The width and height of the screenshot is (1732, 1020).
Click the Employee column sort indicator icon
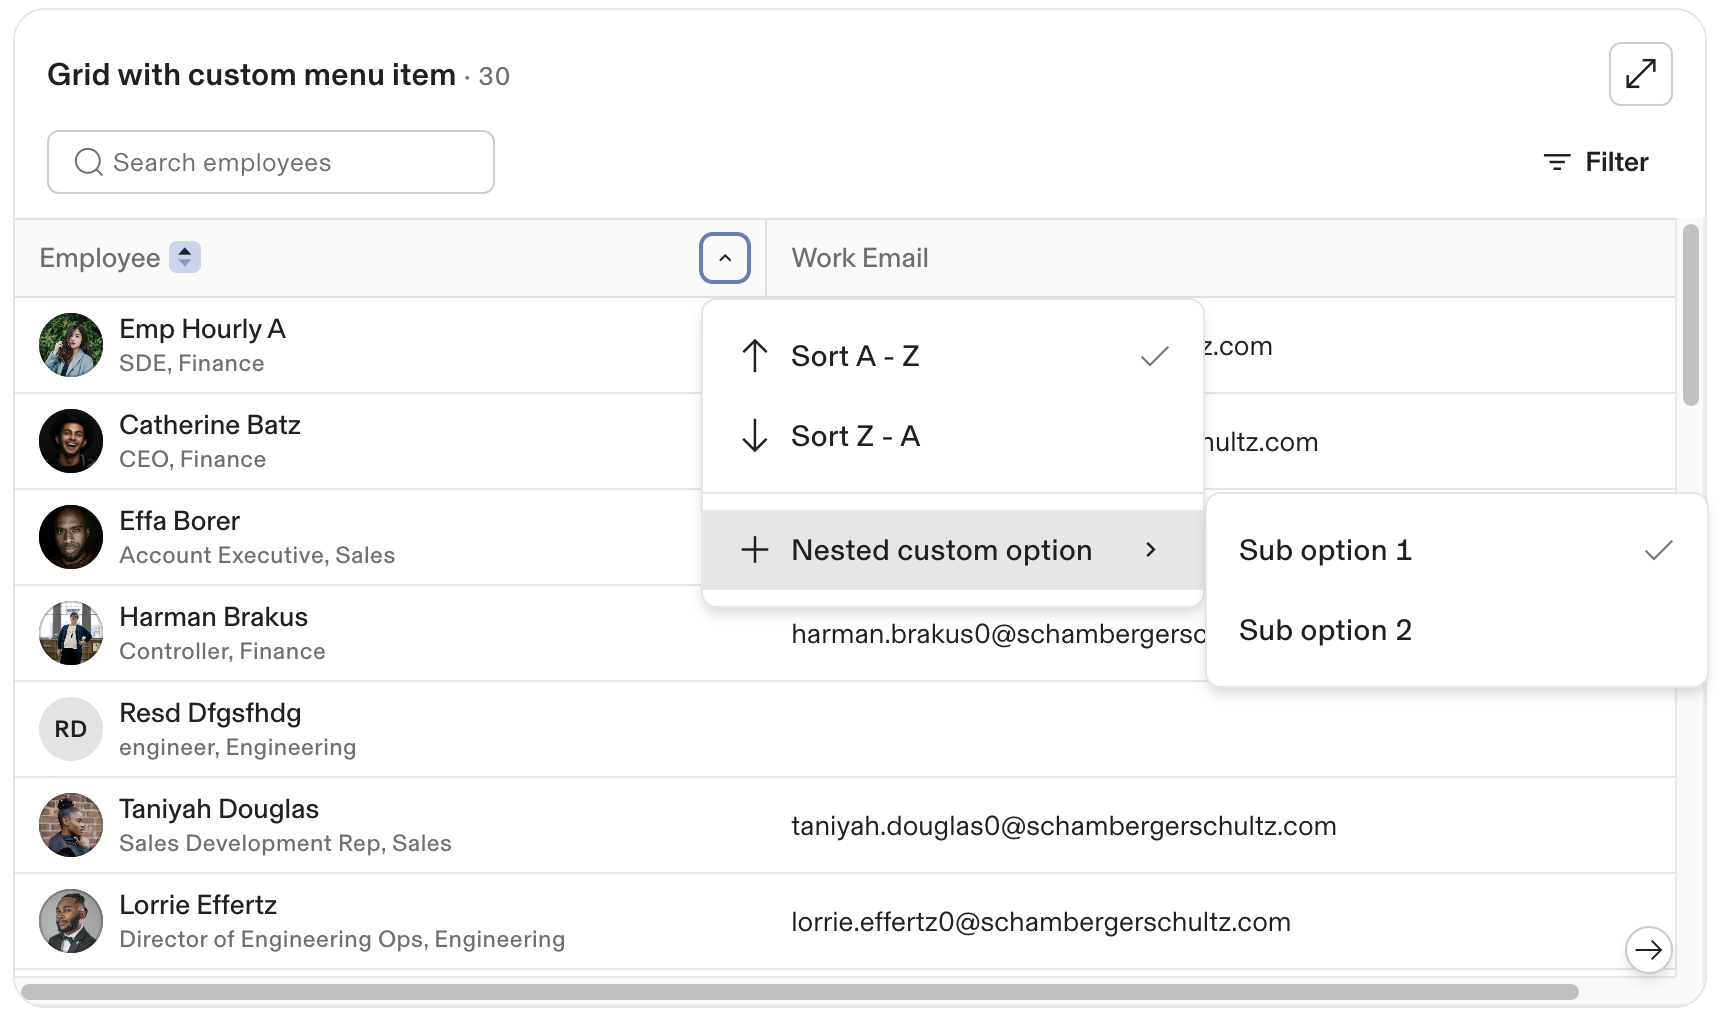[x=185, y=258]
